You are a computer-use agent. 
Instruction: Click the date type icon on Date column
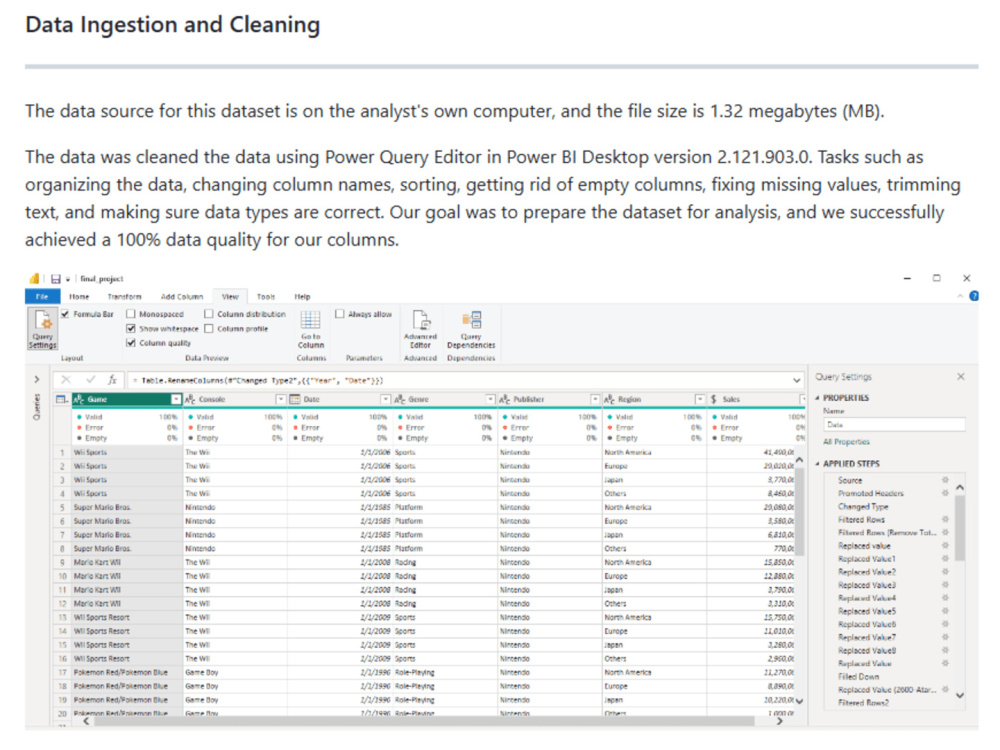coord(295,399)
